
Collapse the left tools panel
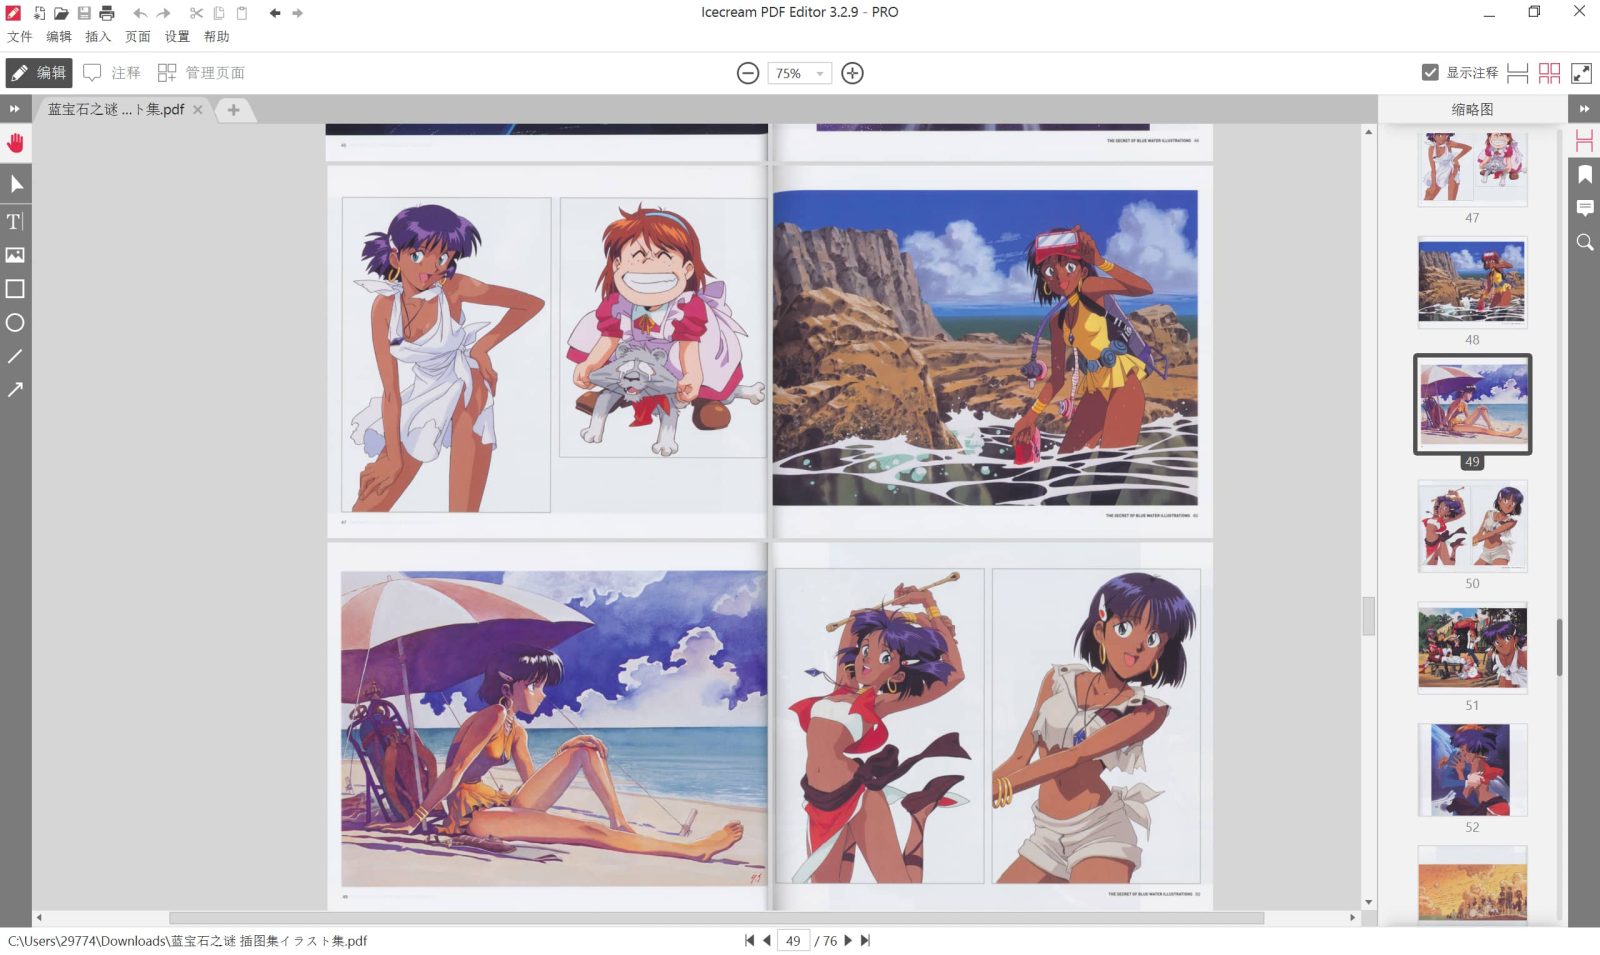(15, 109)
